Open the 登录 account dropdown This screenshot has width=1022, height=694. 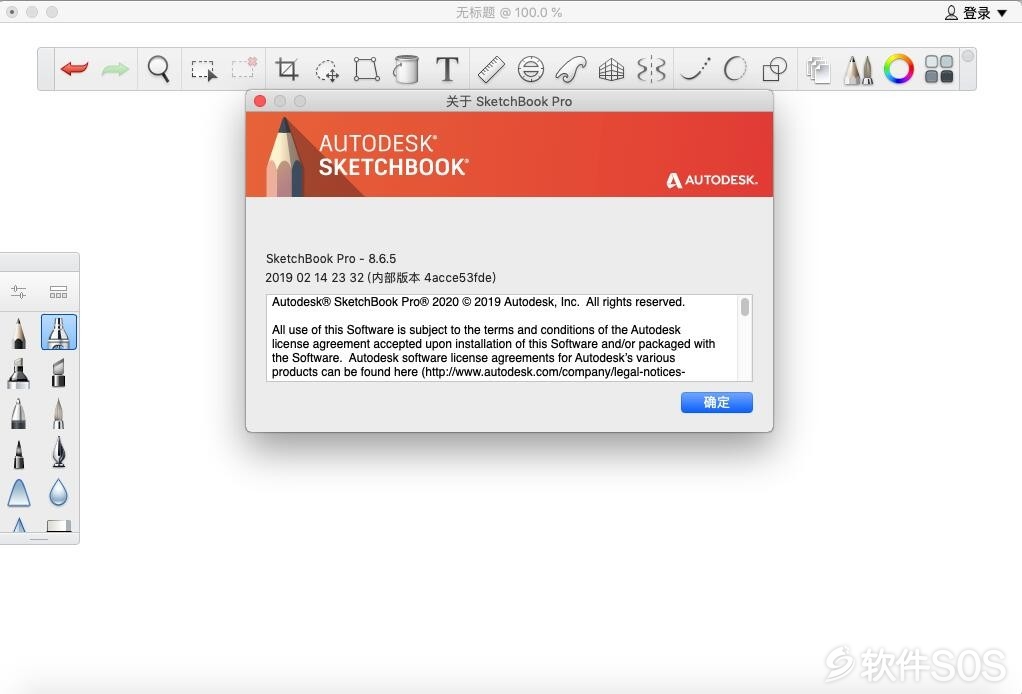pyautogui.click(x=976, y=12)
